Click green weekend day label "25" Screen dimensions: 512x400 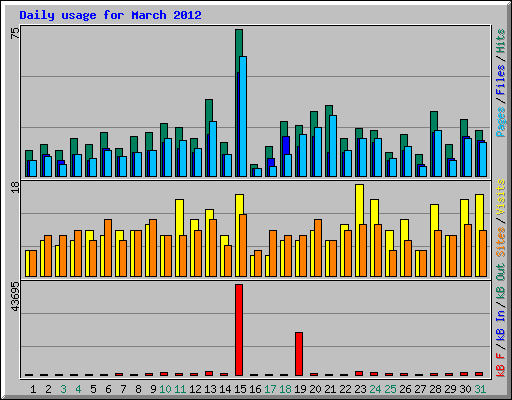[390, 389]
